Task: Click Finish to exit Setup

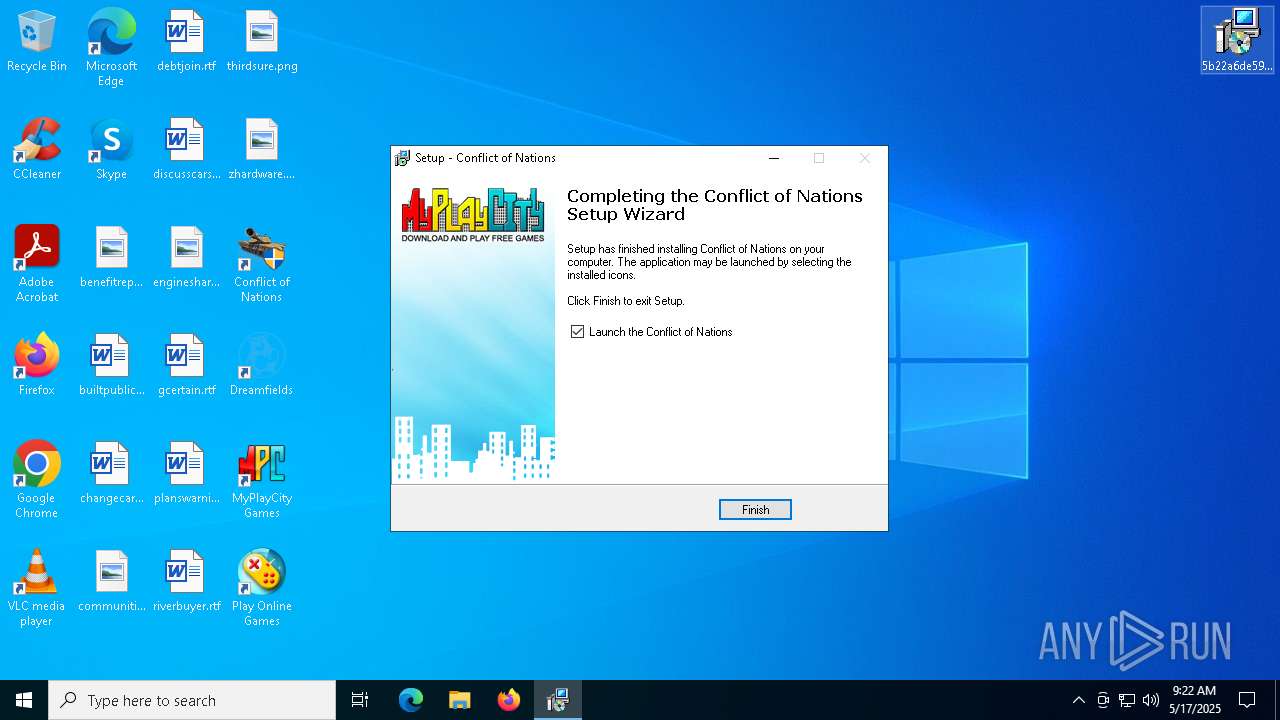Action: click(755, 510)
